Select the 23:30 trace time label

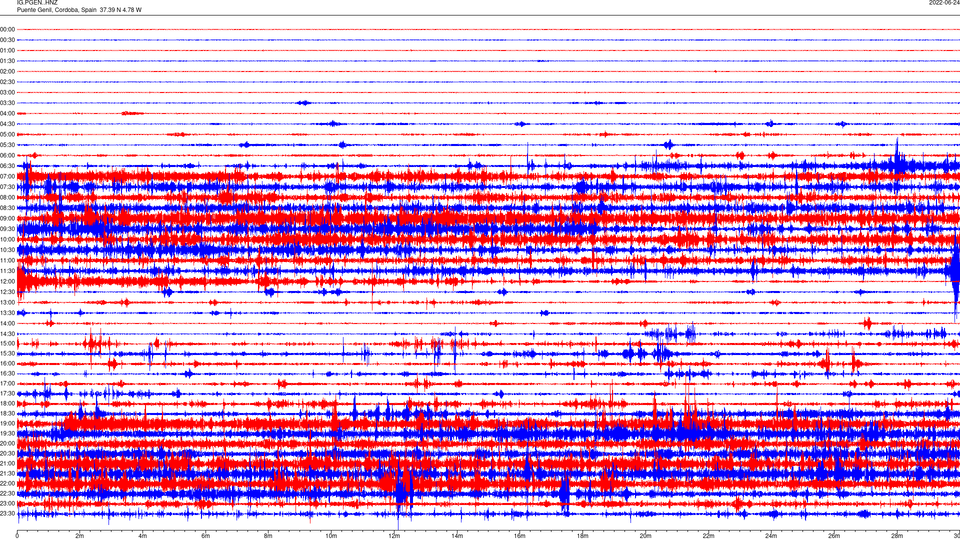pos(7,514)
